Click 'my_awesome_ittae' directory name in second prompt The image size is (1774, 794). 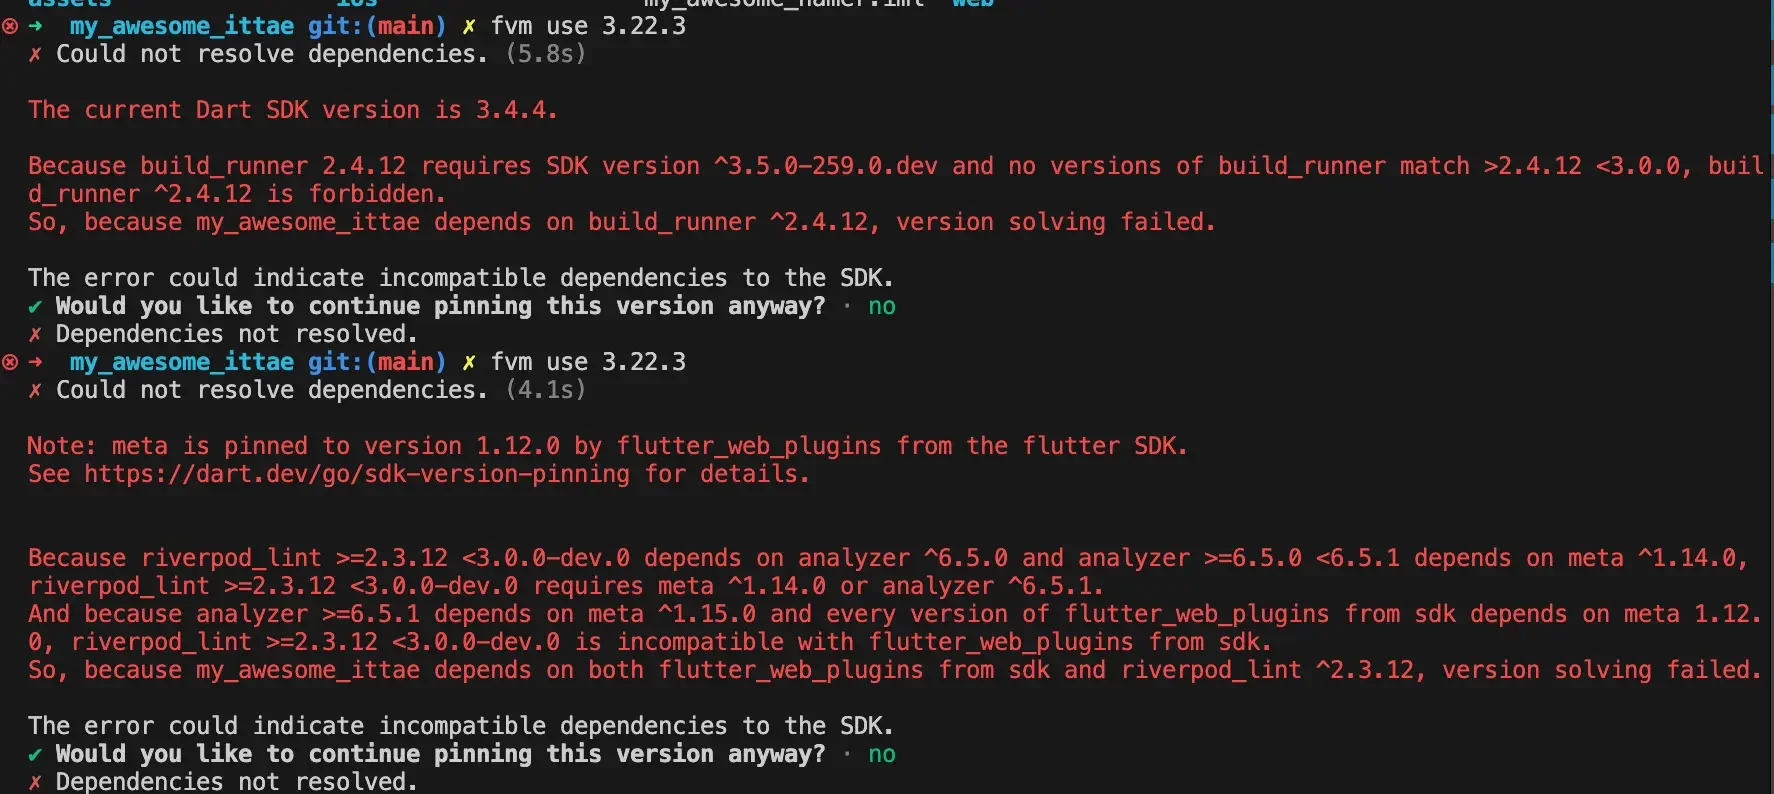coord(182,362)
